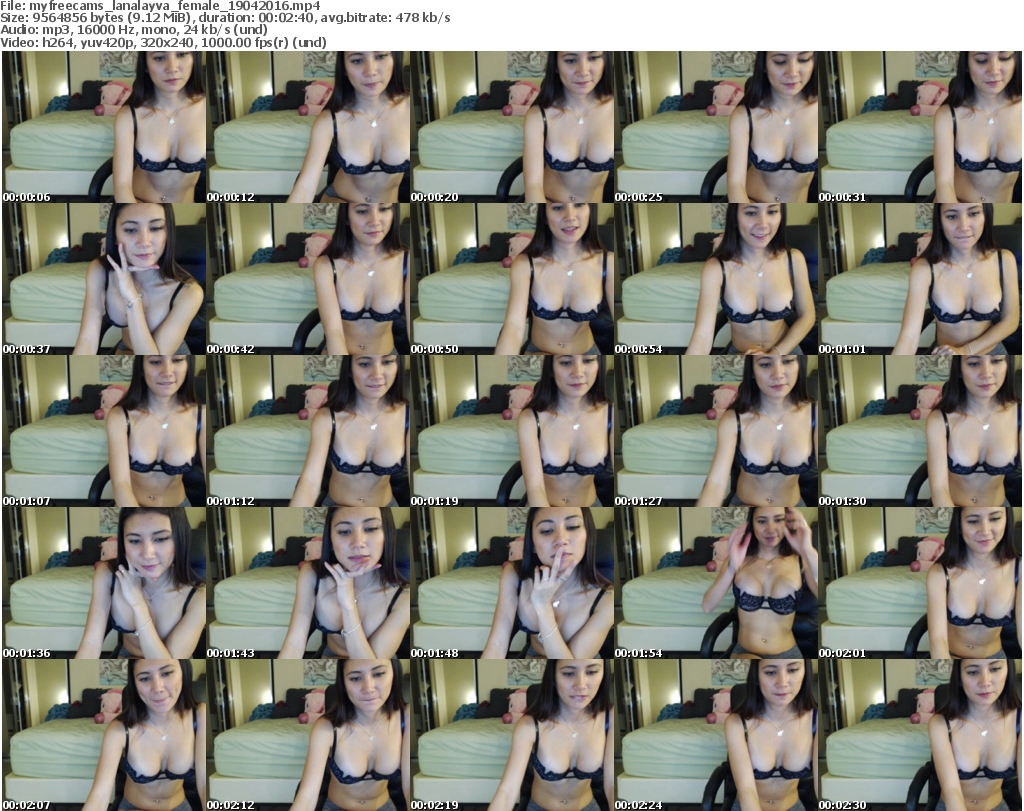Pick the frame timestamped 00:01:27

click(x=716, y=431)
